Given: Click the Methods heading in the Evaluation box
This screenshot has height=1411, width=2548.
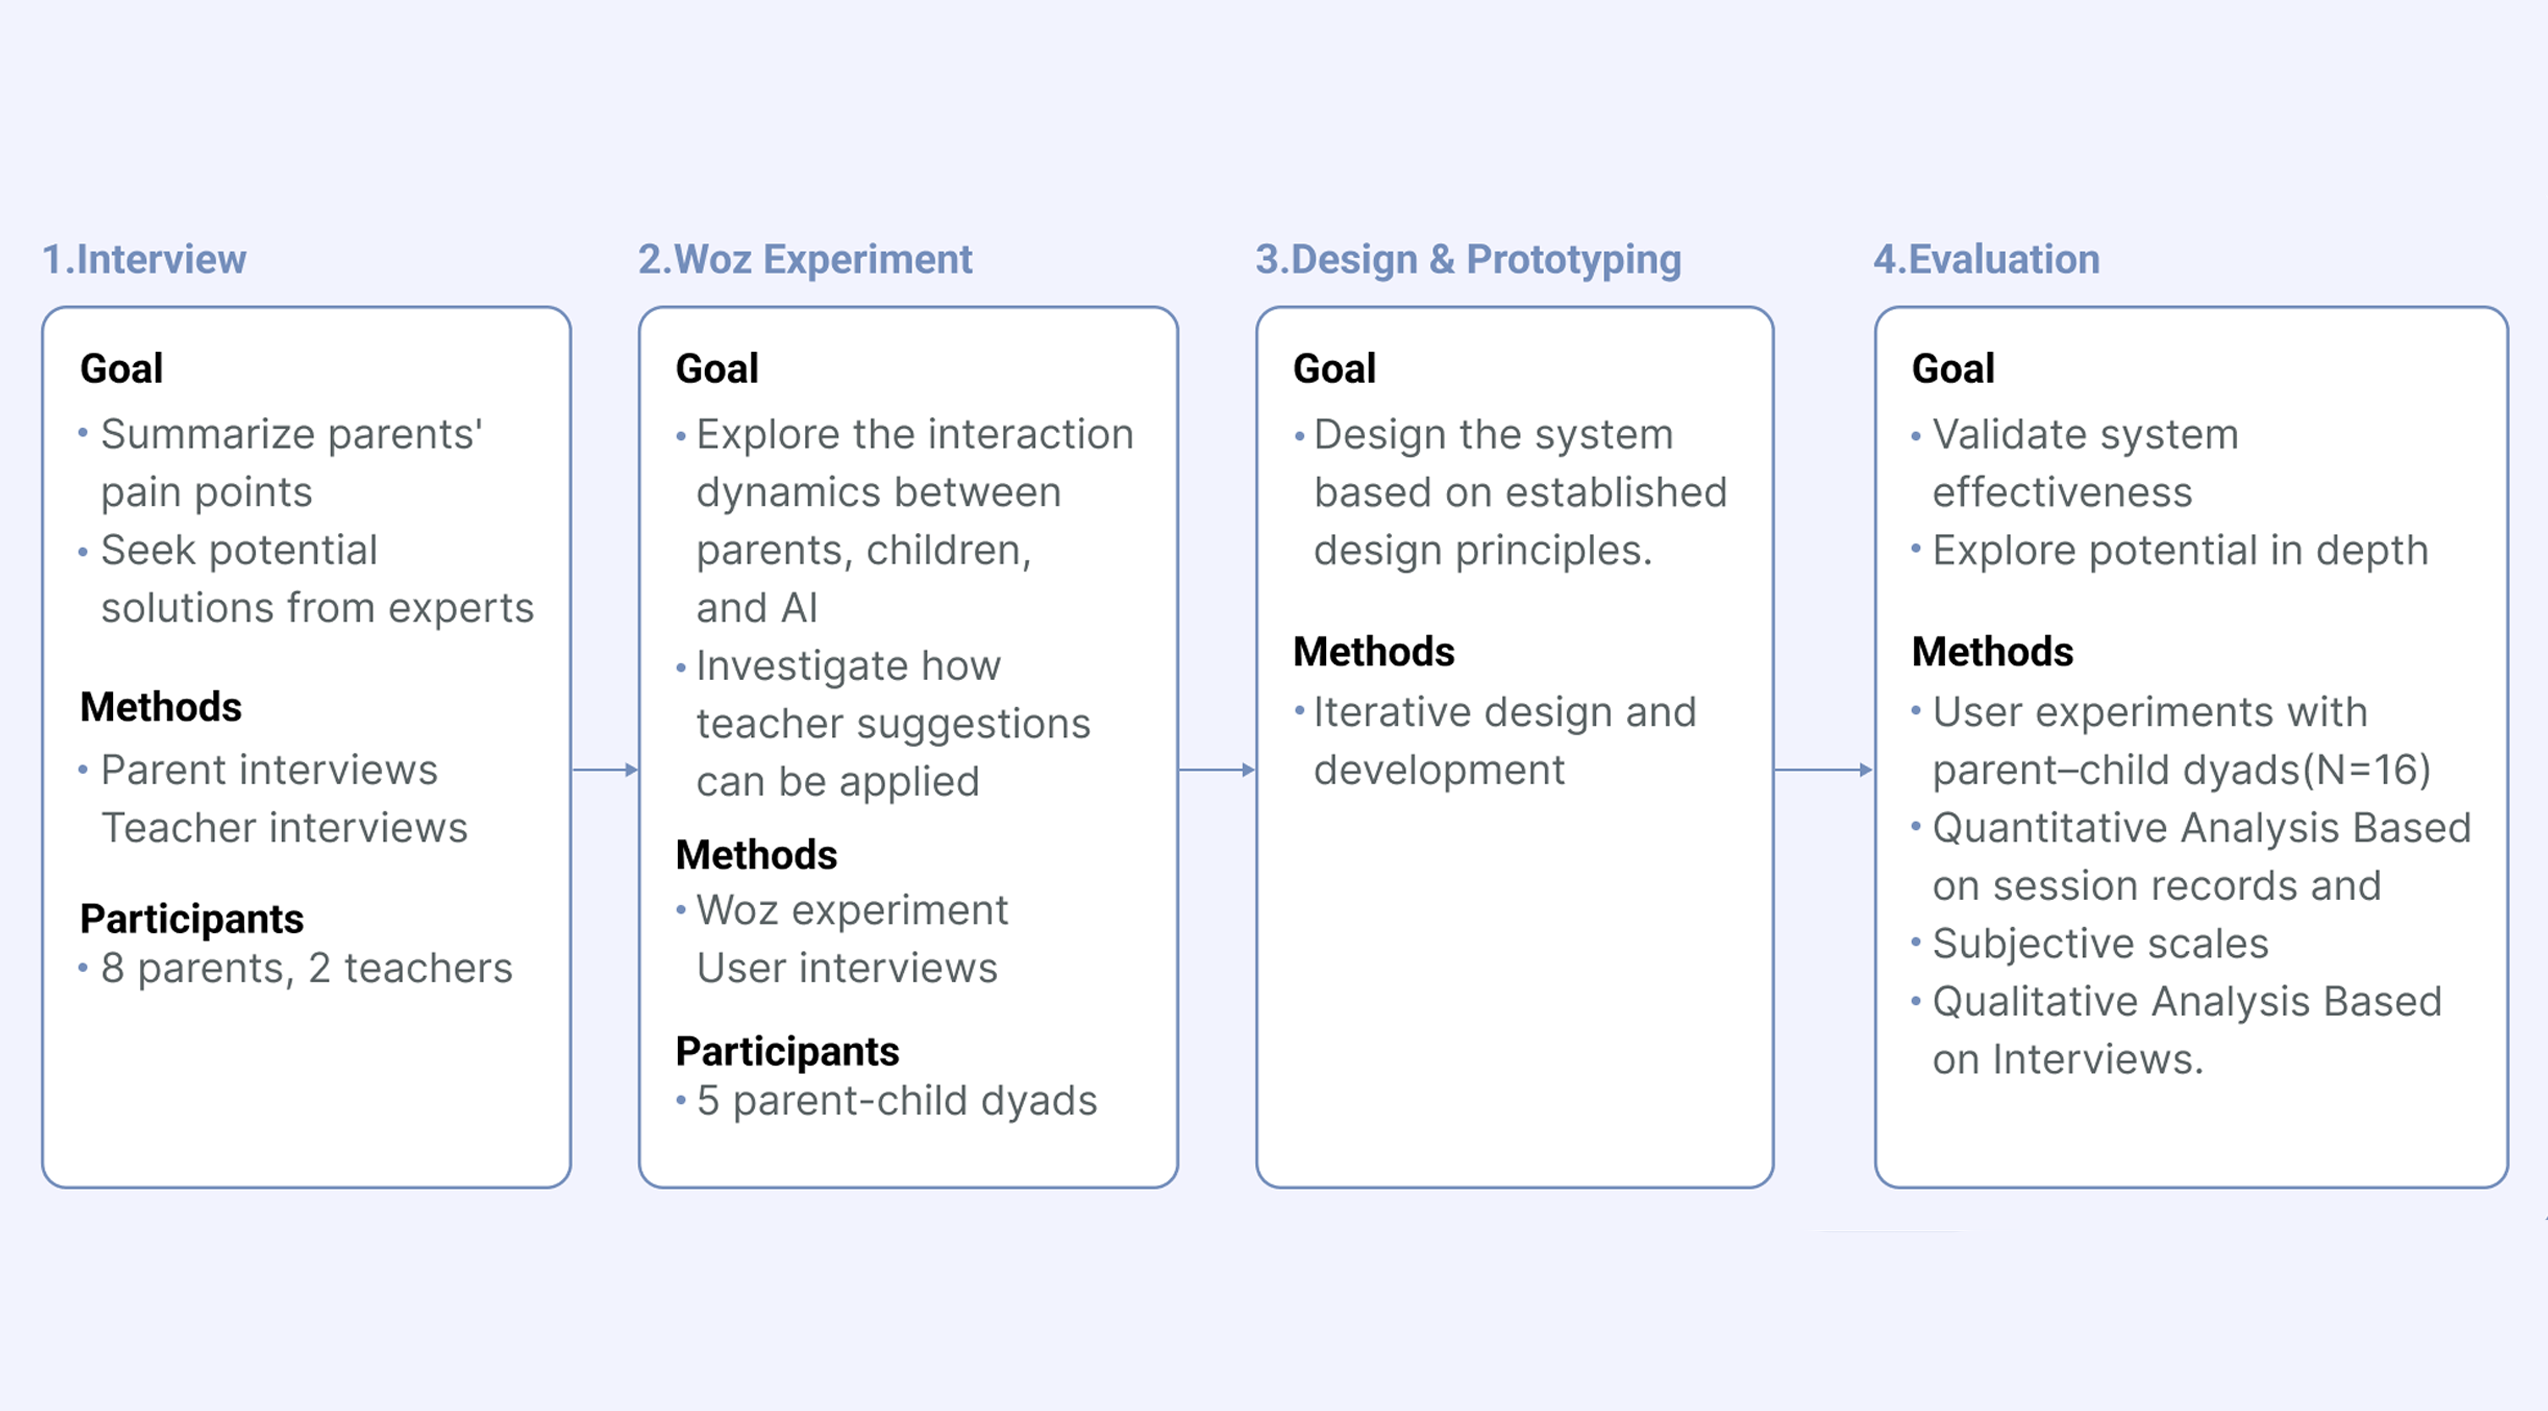Looking at the screenshot, I should (1992, 652).
